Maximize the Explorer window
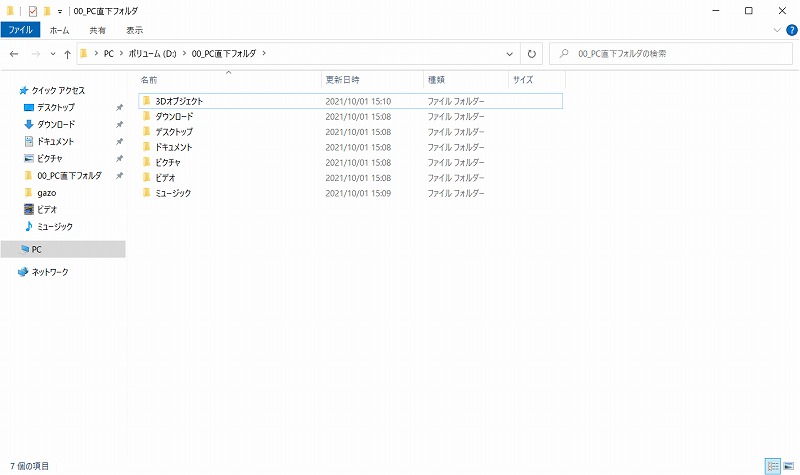800x475 pixels. click(748, 11)
